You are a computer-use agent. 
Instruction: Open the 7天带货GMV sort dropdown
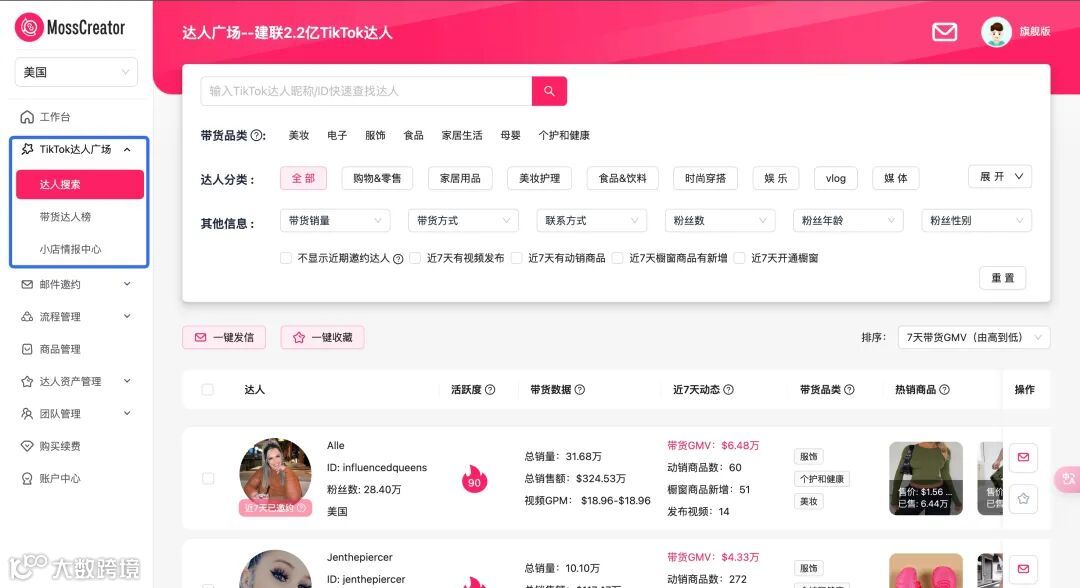coord(974,337)
